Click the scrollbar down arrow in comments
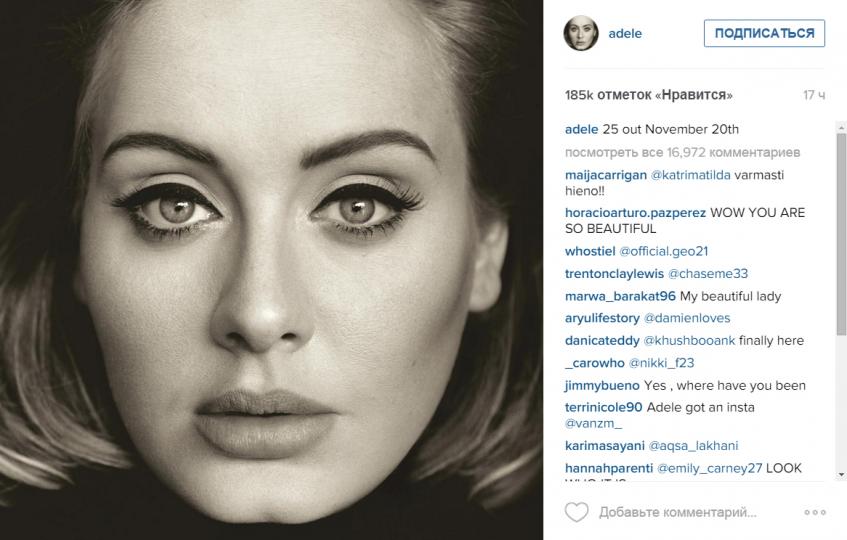Viewport: 847px width, 540px height. (x=841, y=475)
